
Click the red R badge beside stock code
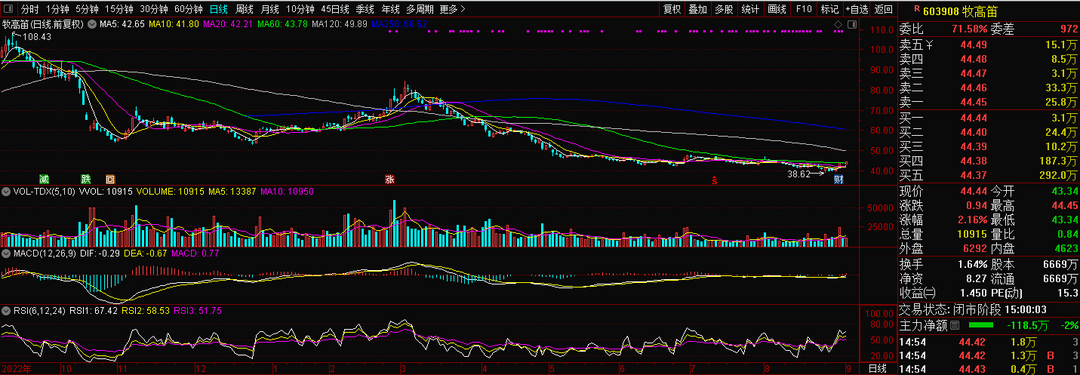(917, 9)
